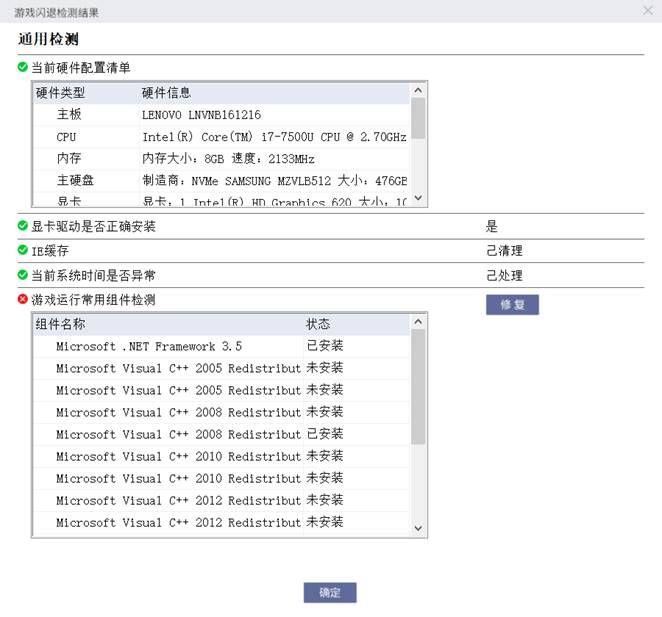Select the LENOVO LNVNB161216 cell
Viewport: 662px width, 617px height.
[x=201, y=115]
